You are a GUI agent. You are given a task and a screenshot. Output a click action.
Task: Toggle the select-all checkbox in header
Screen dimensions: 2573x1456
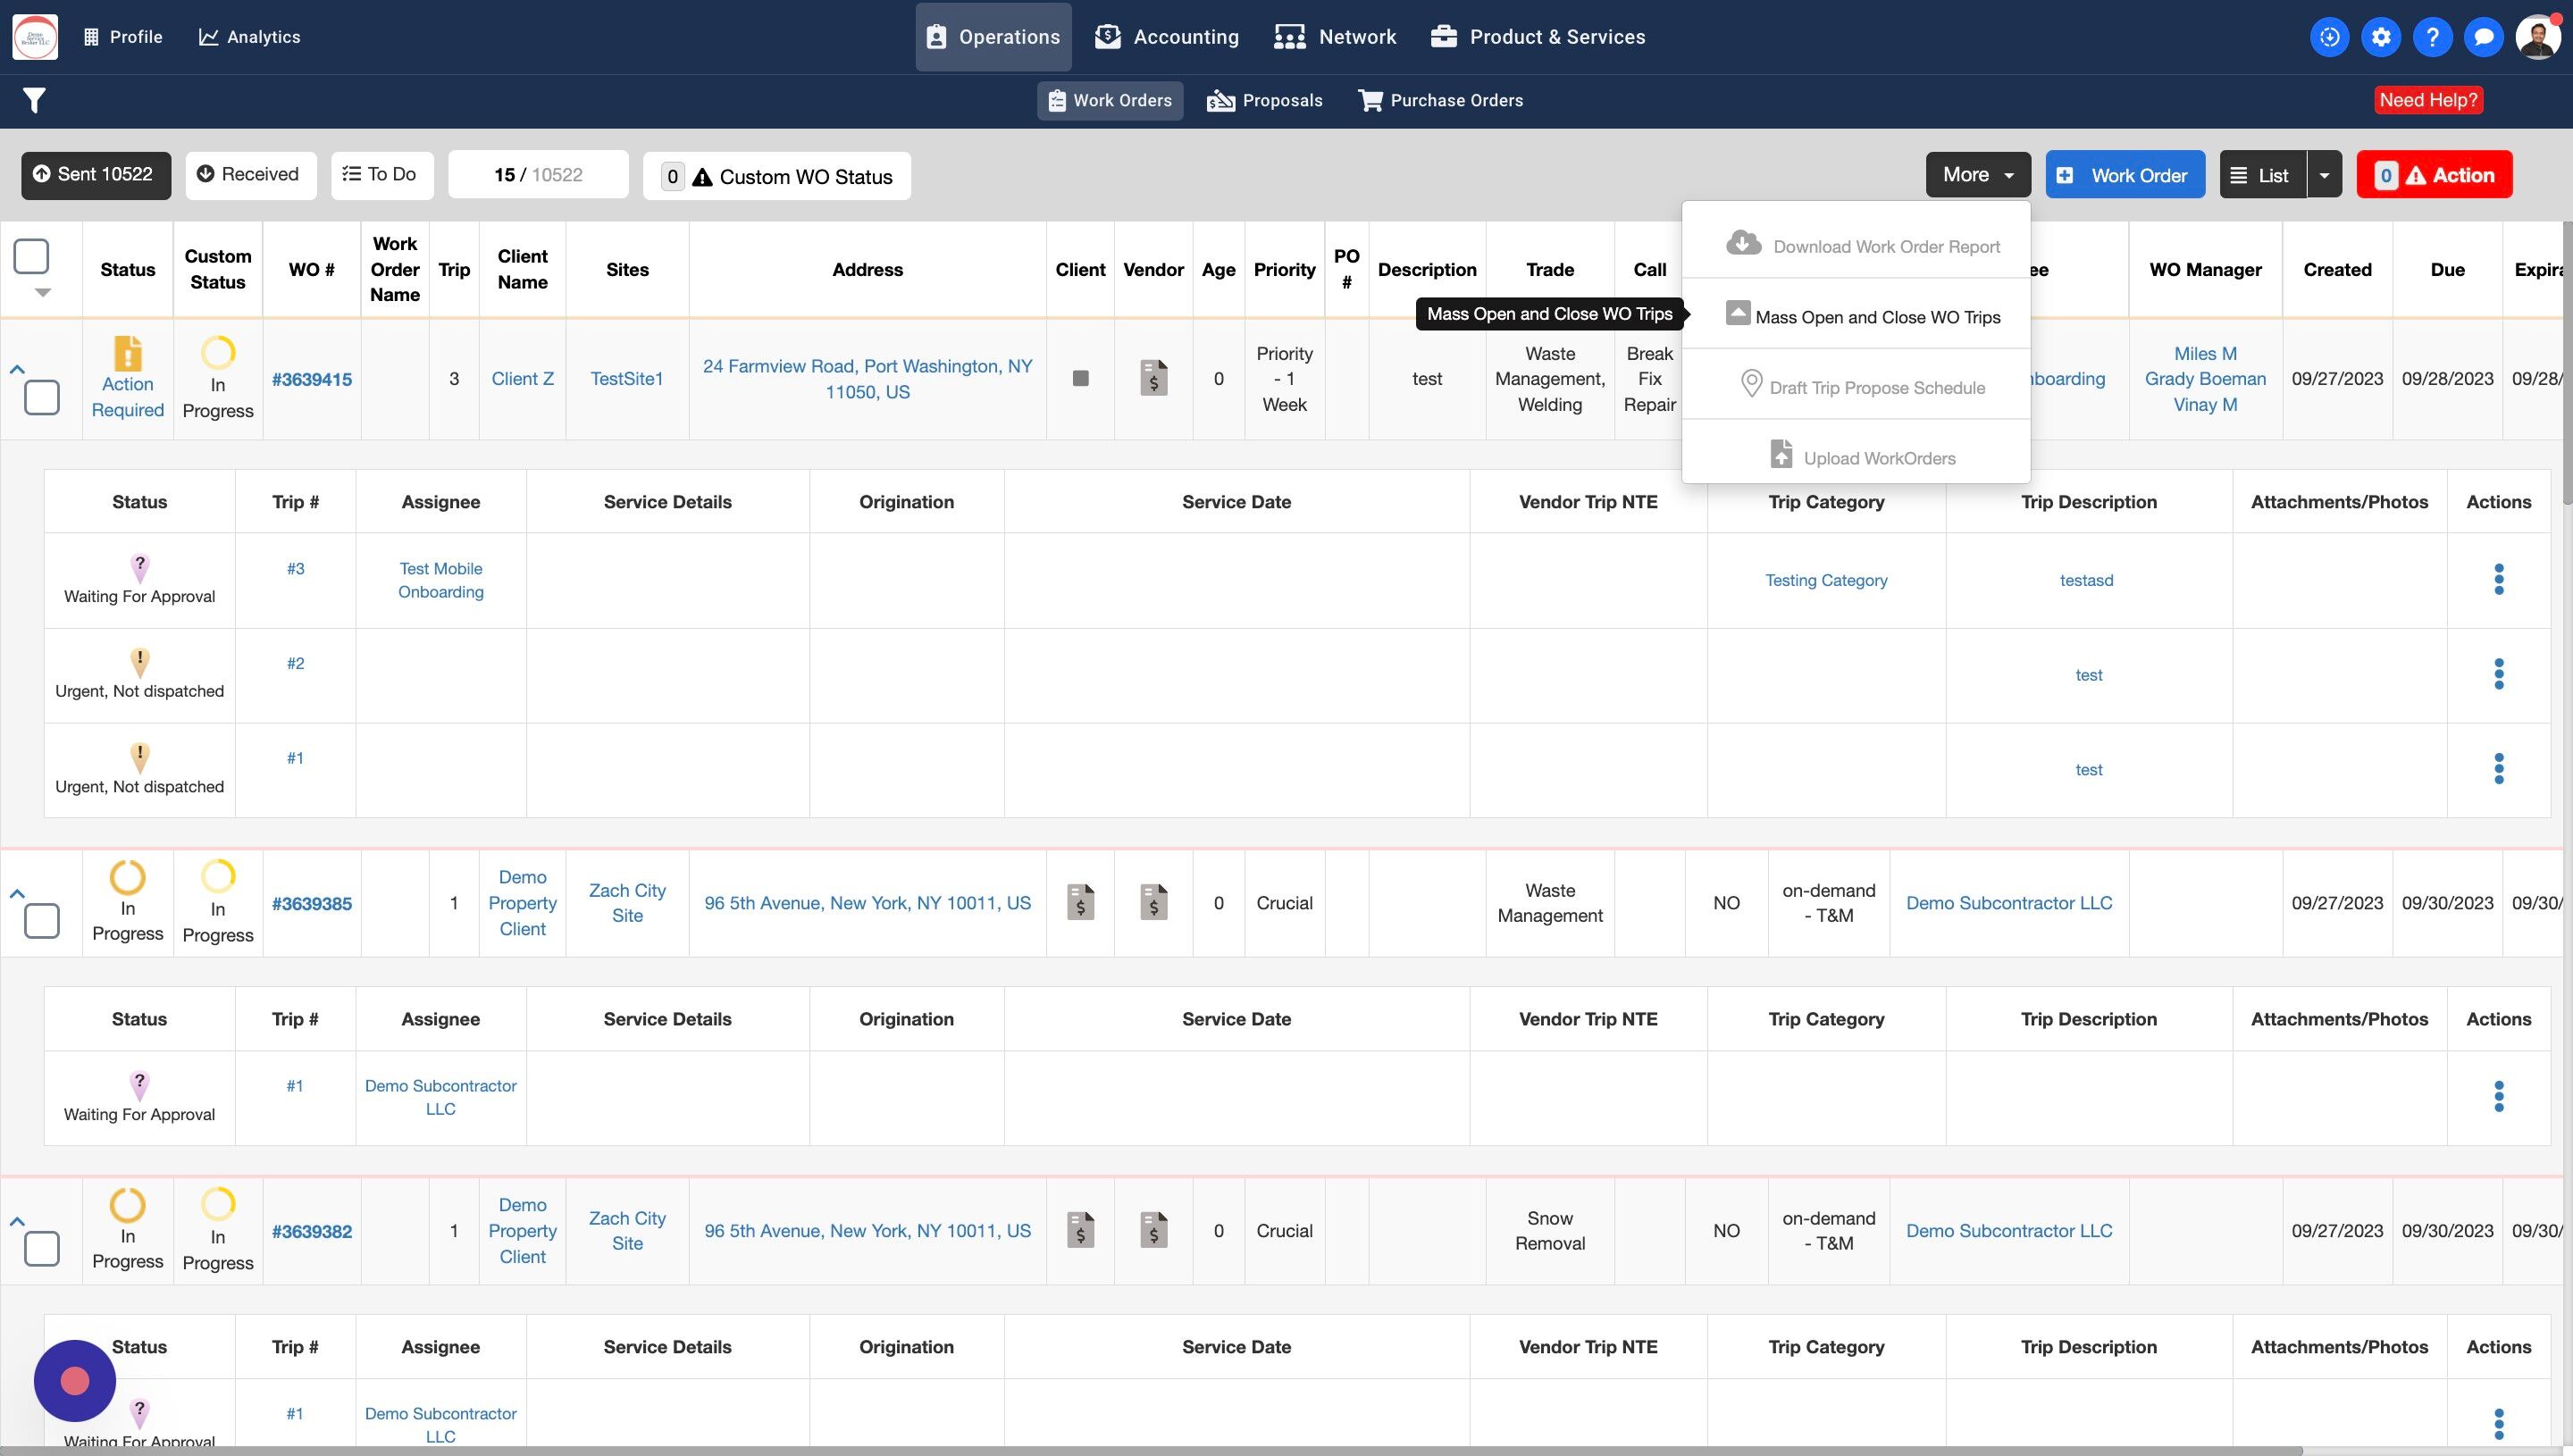point(31,256)
